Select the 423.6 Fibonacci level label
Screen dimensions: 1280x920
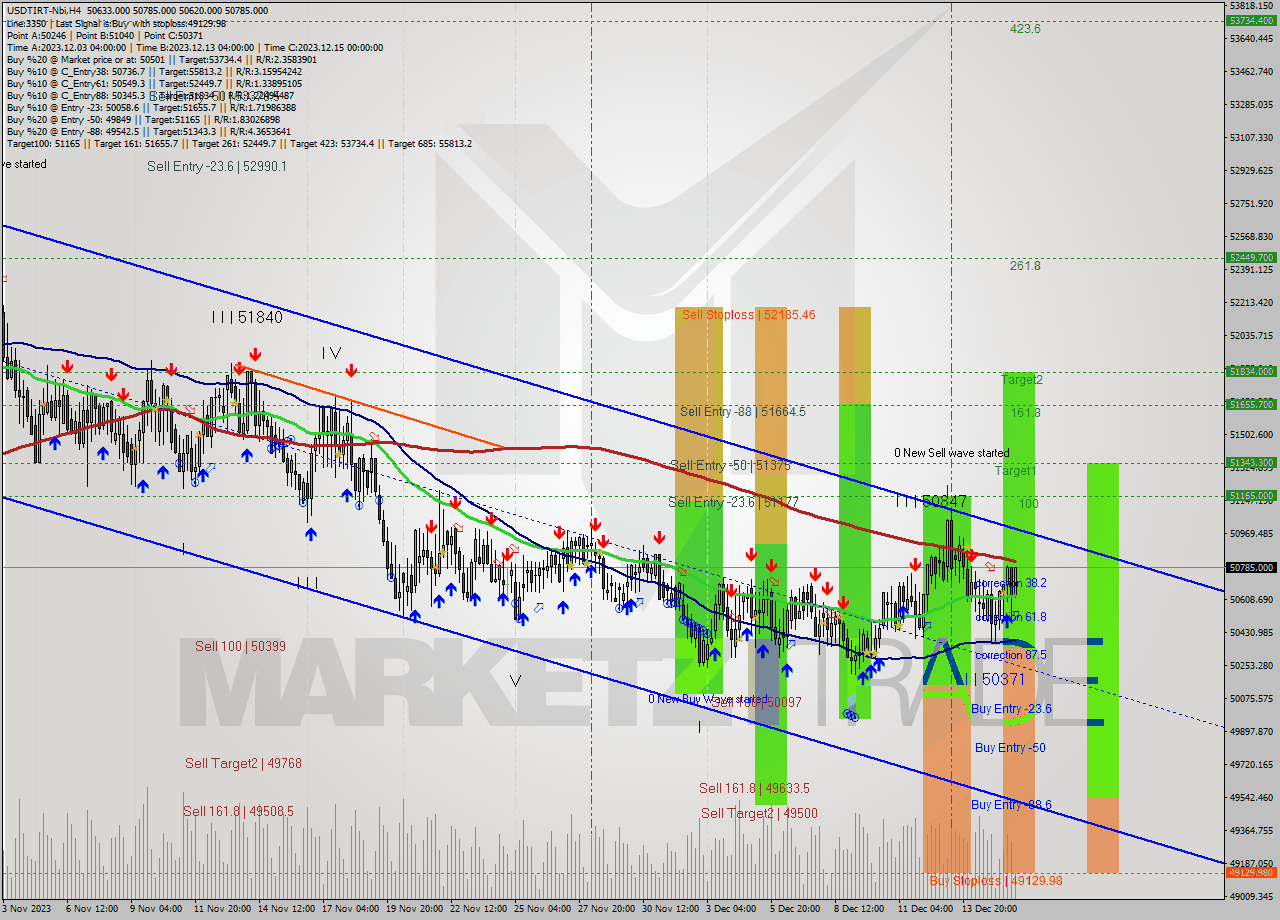(1025, 29)
